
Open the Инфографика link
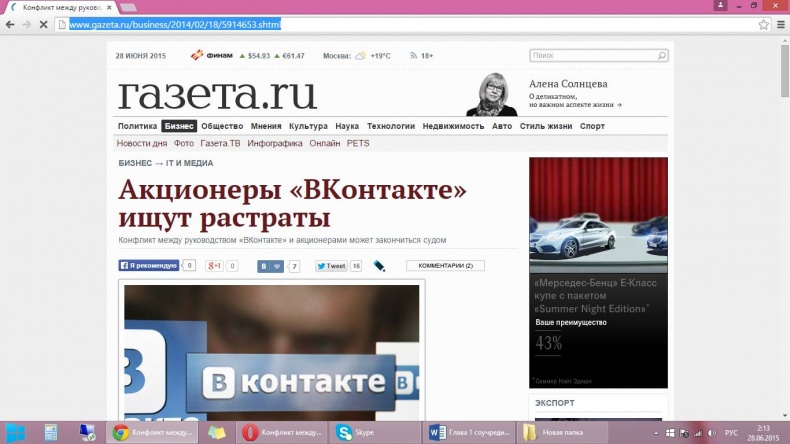[275, 143]
